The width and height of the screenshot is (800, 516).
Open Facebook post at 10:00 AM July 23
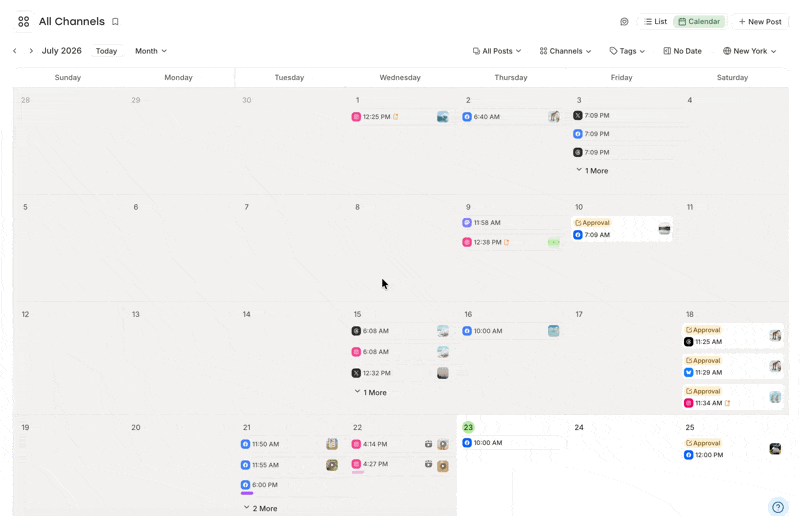click(x=513, y=443)
